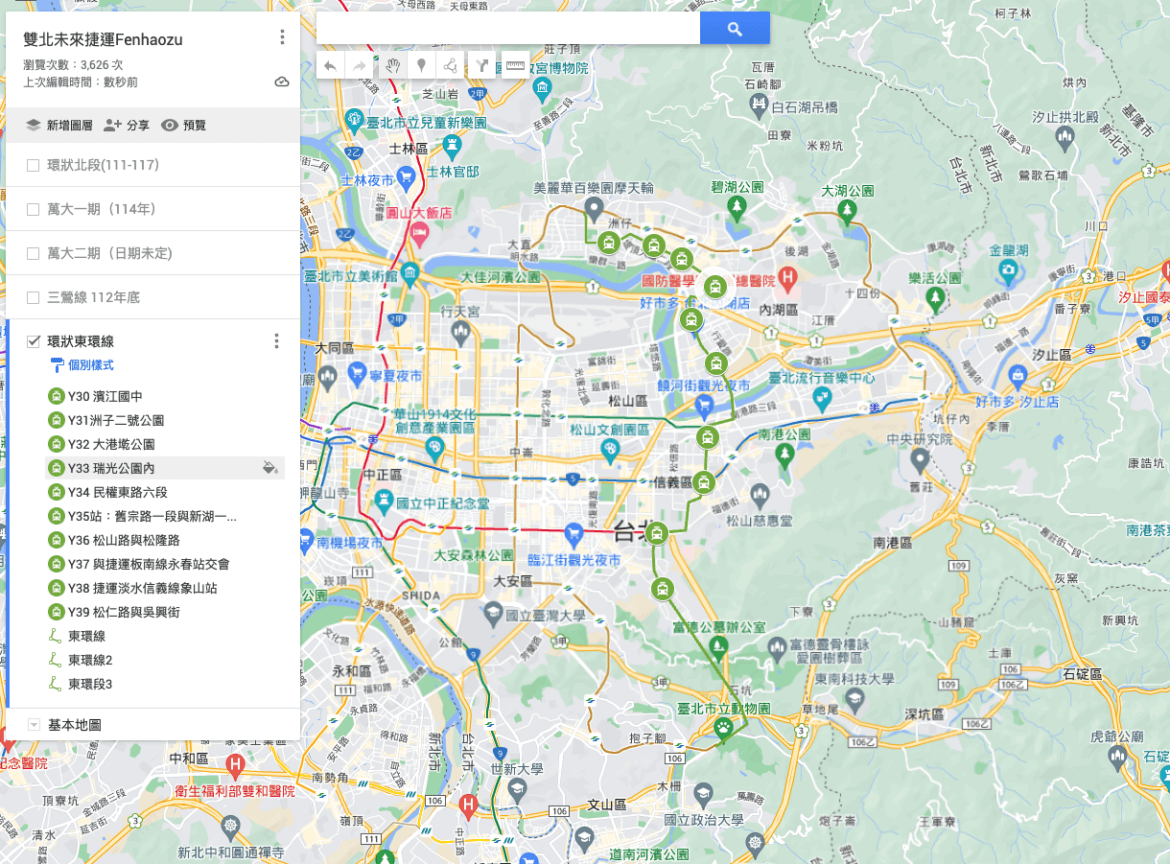The height and width of the screenshot is (864, 1170).
Task: Open the map options three-dot menu
Action: click(x=282, y=37)
